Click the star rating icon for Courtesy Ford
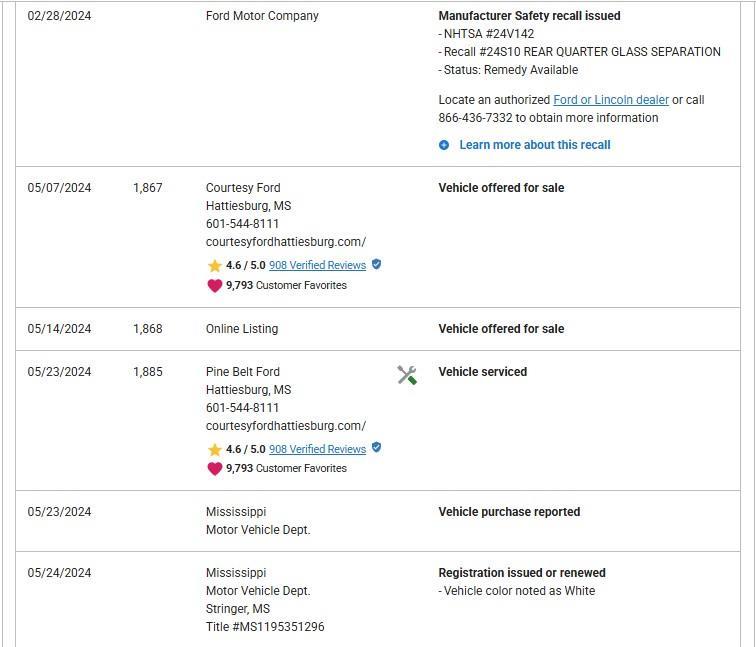Image resolution: width=756 pixels, height=647 pixels. [x=215, y=266]
